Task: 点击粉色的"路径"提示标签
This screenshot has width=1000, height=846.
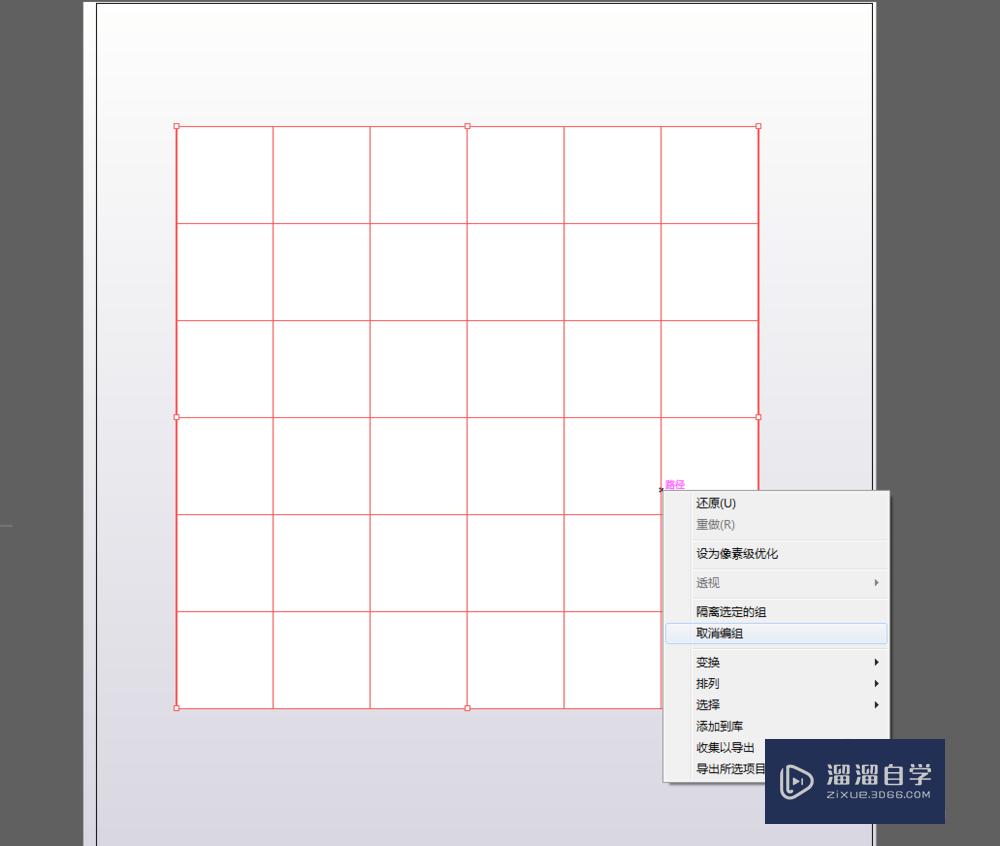Action: coord(673,484)
